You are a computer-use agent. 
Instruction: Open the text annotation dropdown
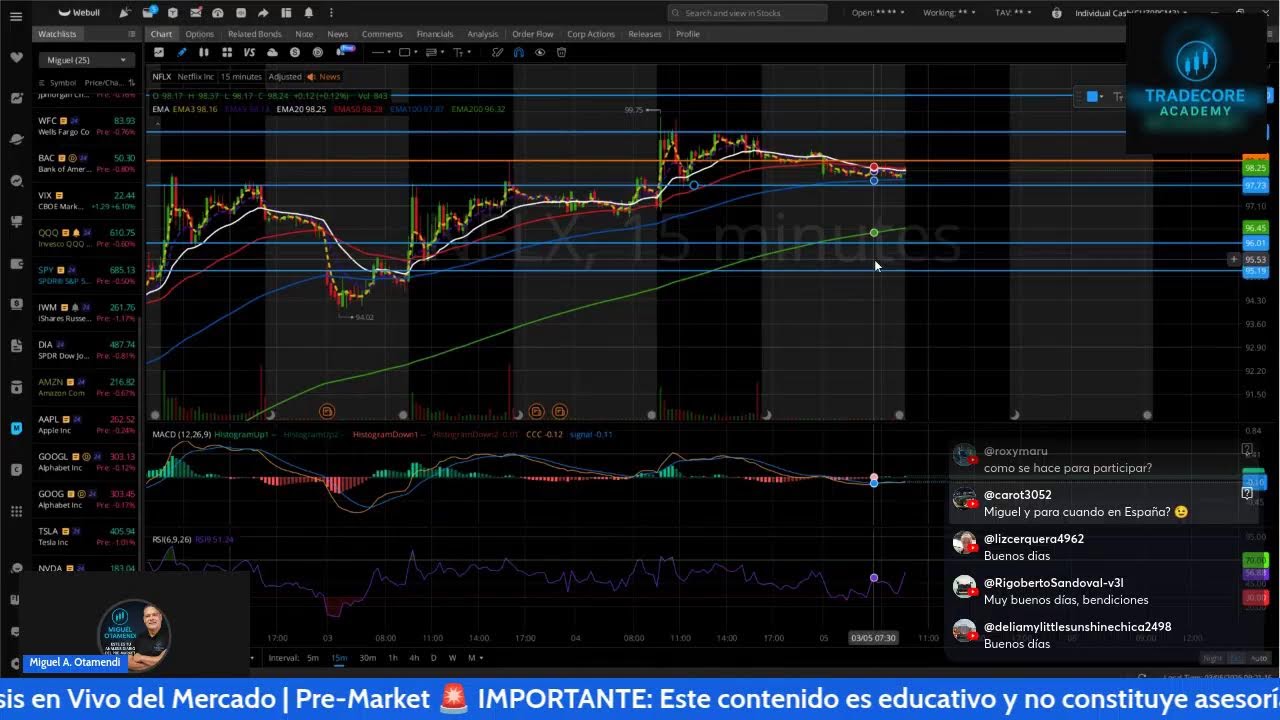461,52
